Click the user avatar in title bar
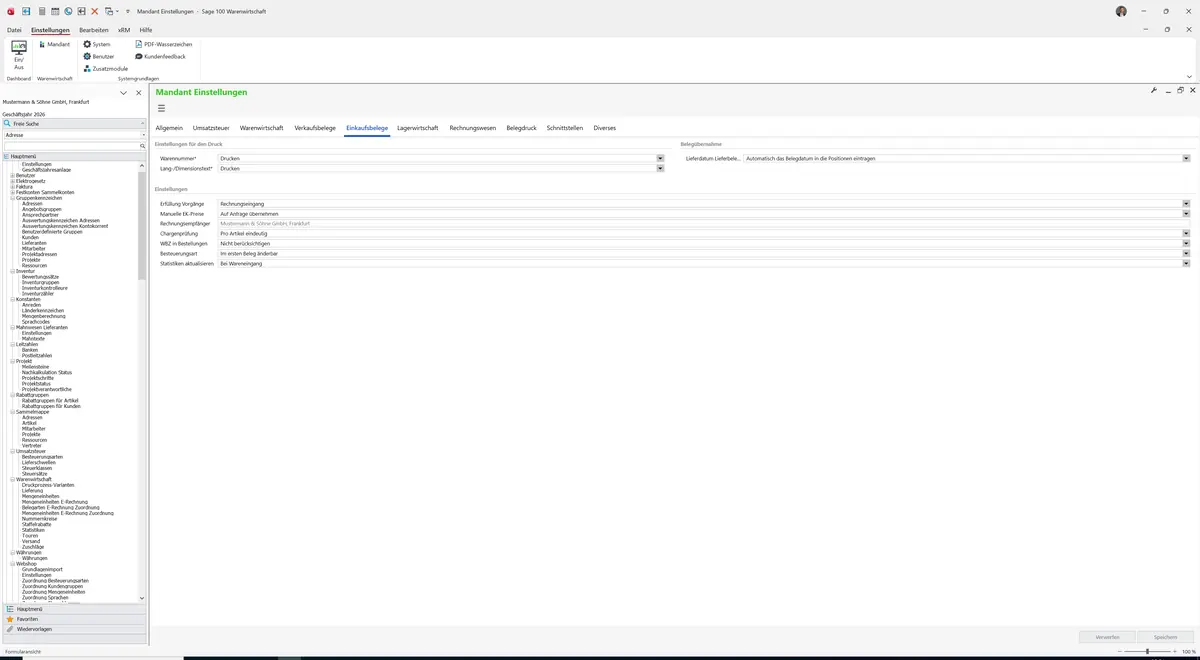The height and width of the screenshot is (660, 1200). pyautogui.click(x=1121, y=11)
